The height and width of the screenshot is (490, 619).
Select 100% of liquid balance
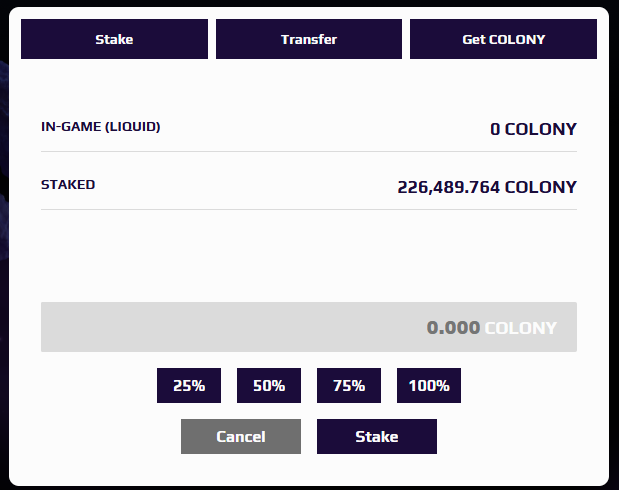click(x=429, y=385)
